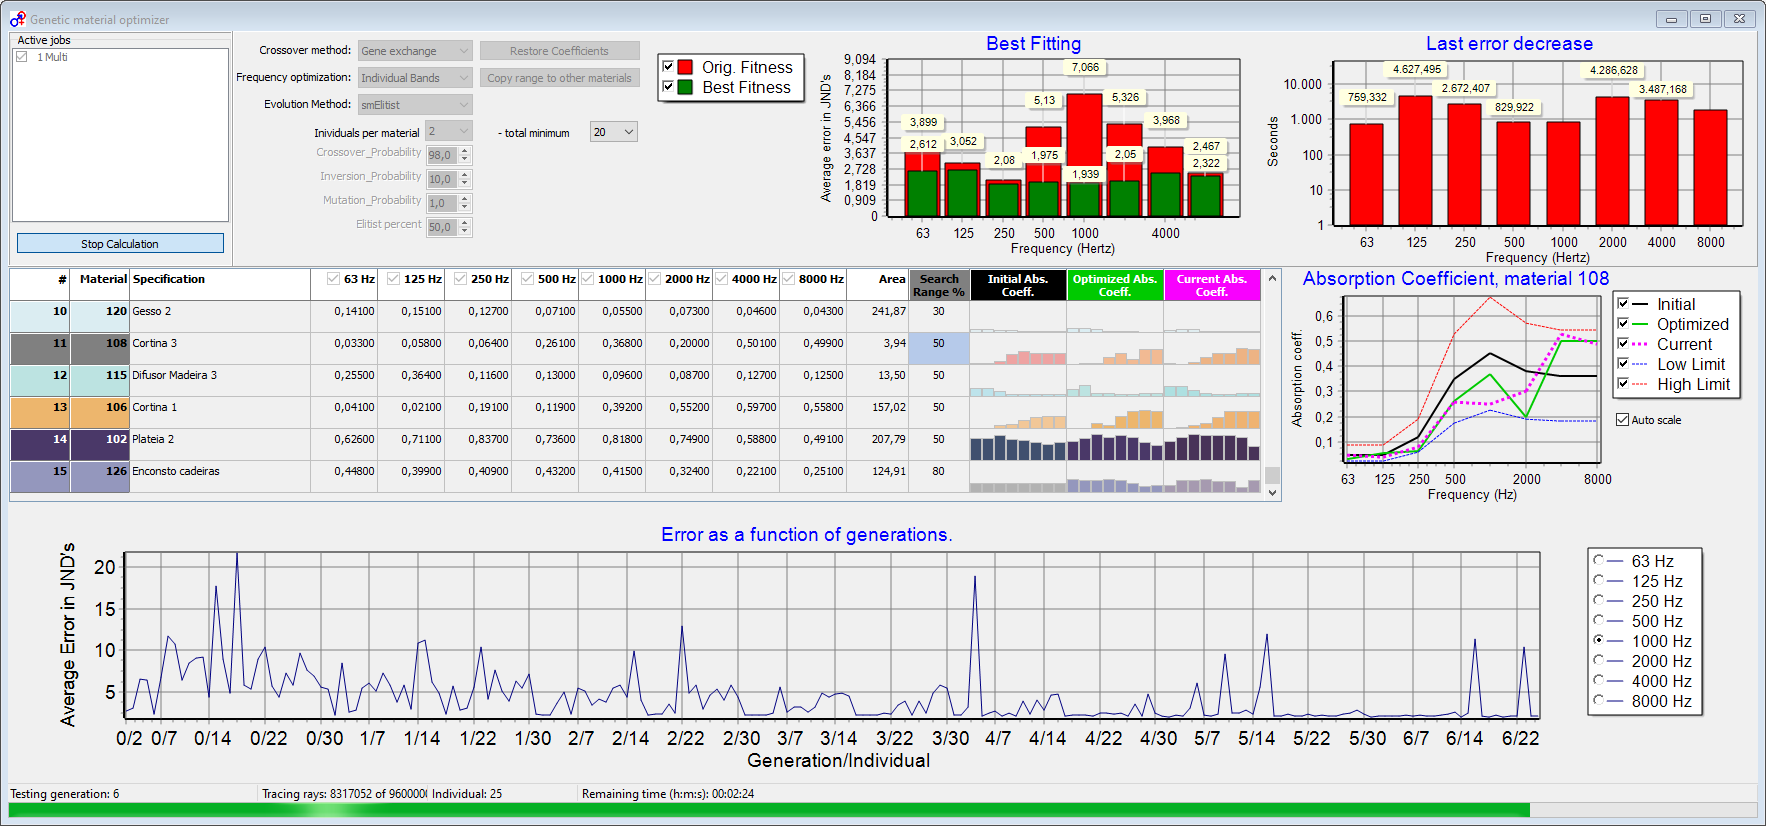This screenshot has width=1766, height=826.
Task: Uncheck the High Limit series checkbox
Action: (x=1623, y=384)
